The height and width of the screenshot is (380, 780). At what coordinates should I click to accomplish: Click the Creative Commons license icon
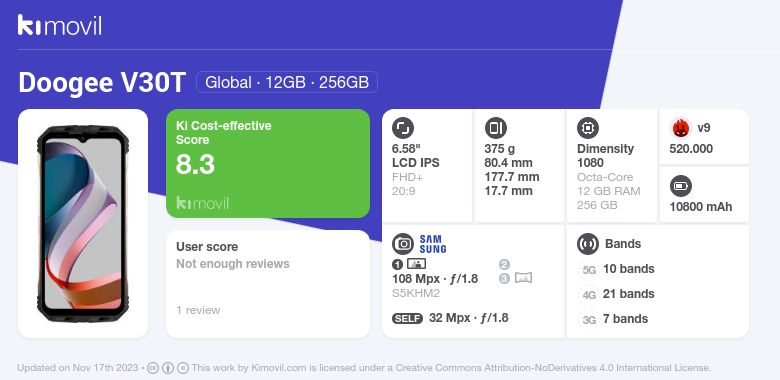pyautogui.click(x=153, y=368)
